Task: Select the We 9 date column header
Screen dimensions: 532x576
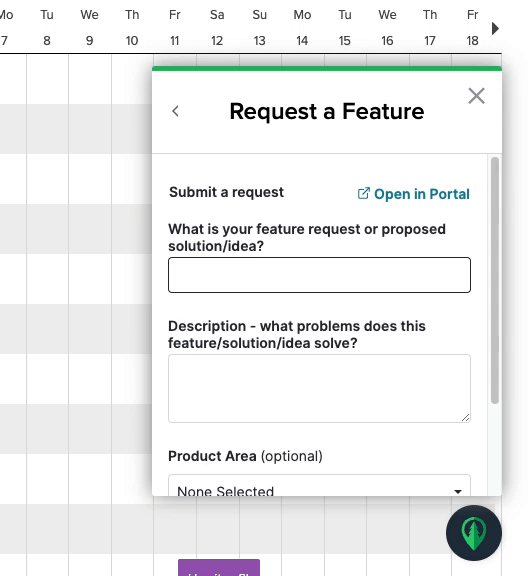Action: click(89, 28)
